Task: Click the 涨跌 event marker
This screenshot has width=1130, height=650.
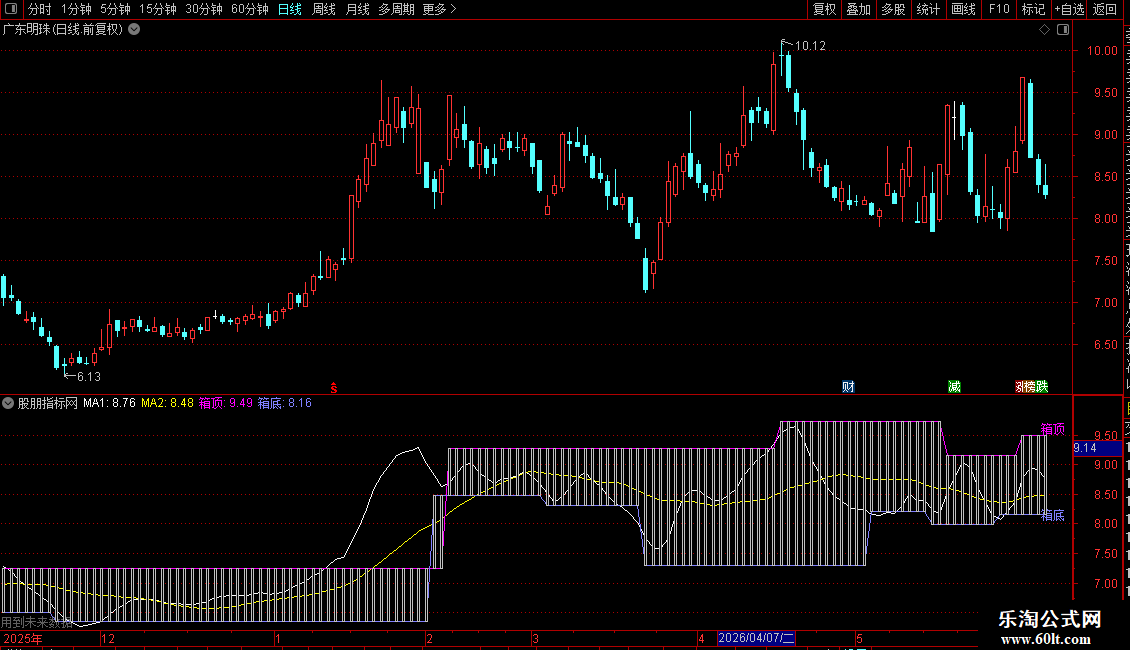Action: [1031, 387]
